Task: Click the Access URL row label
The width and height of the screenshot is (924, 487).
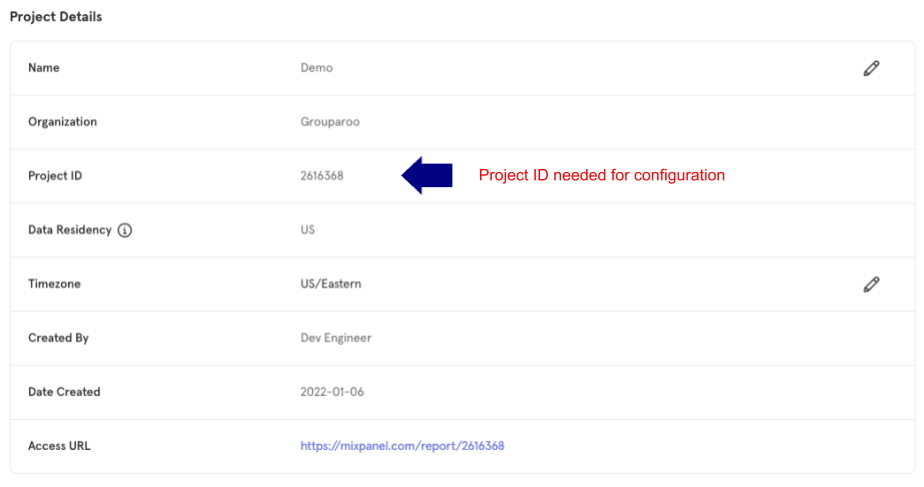Action: point(59,446)
